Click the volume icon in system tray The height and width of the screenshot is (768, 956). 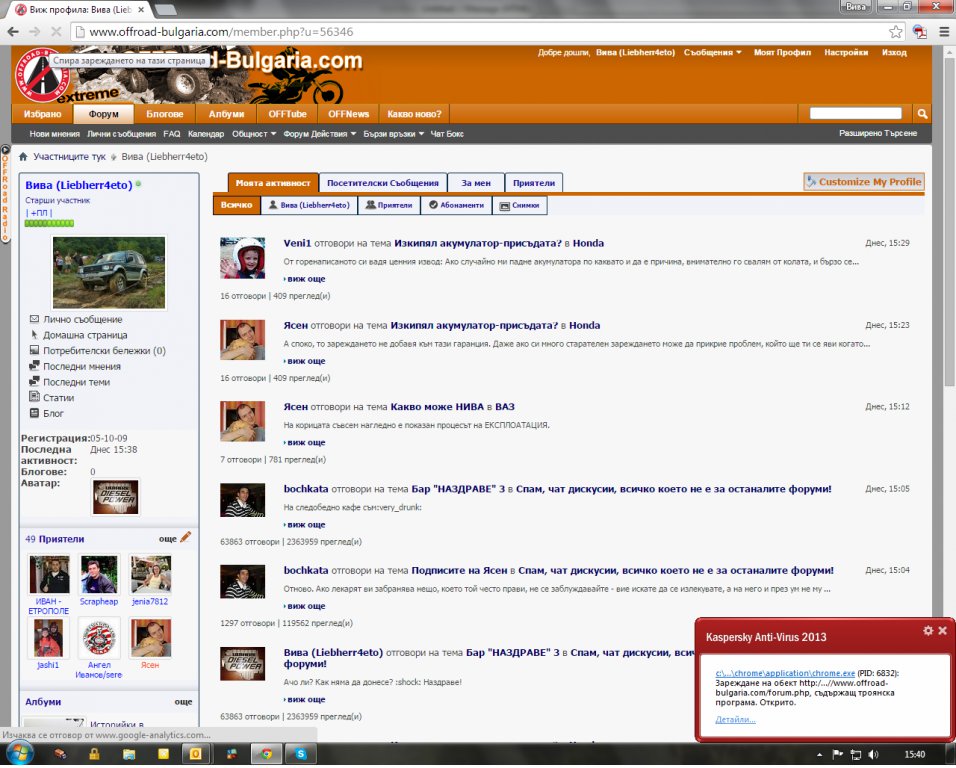point(874,755)
